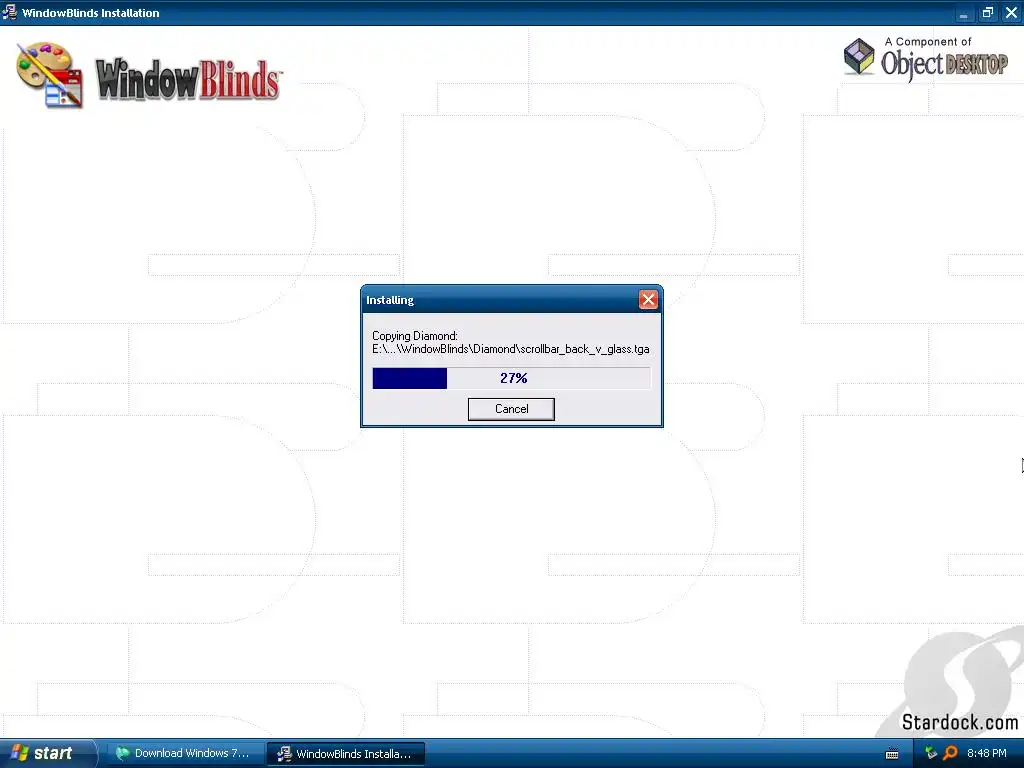Open the tray magnifier icon
The height and width of the screenshot is (768, 1024).
click(x=950, y=753)
